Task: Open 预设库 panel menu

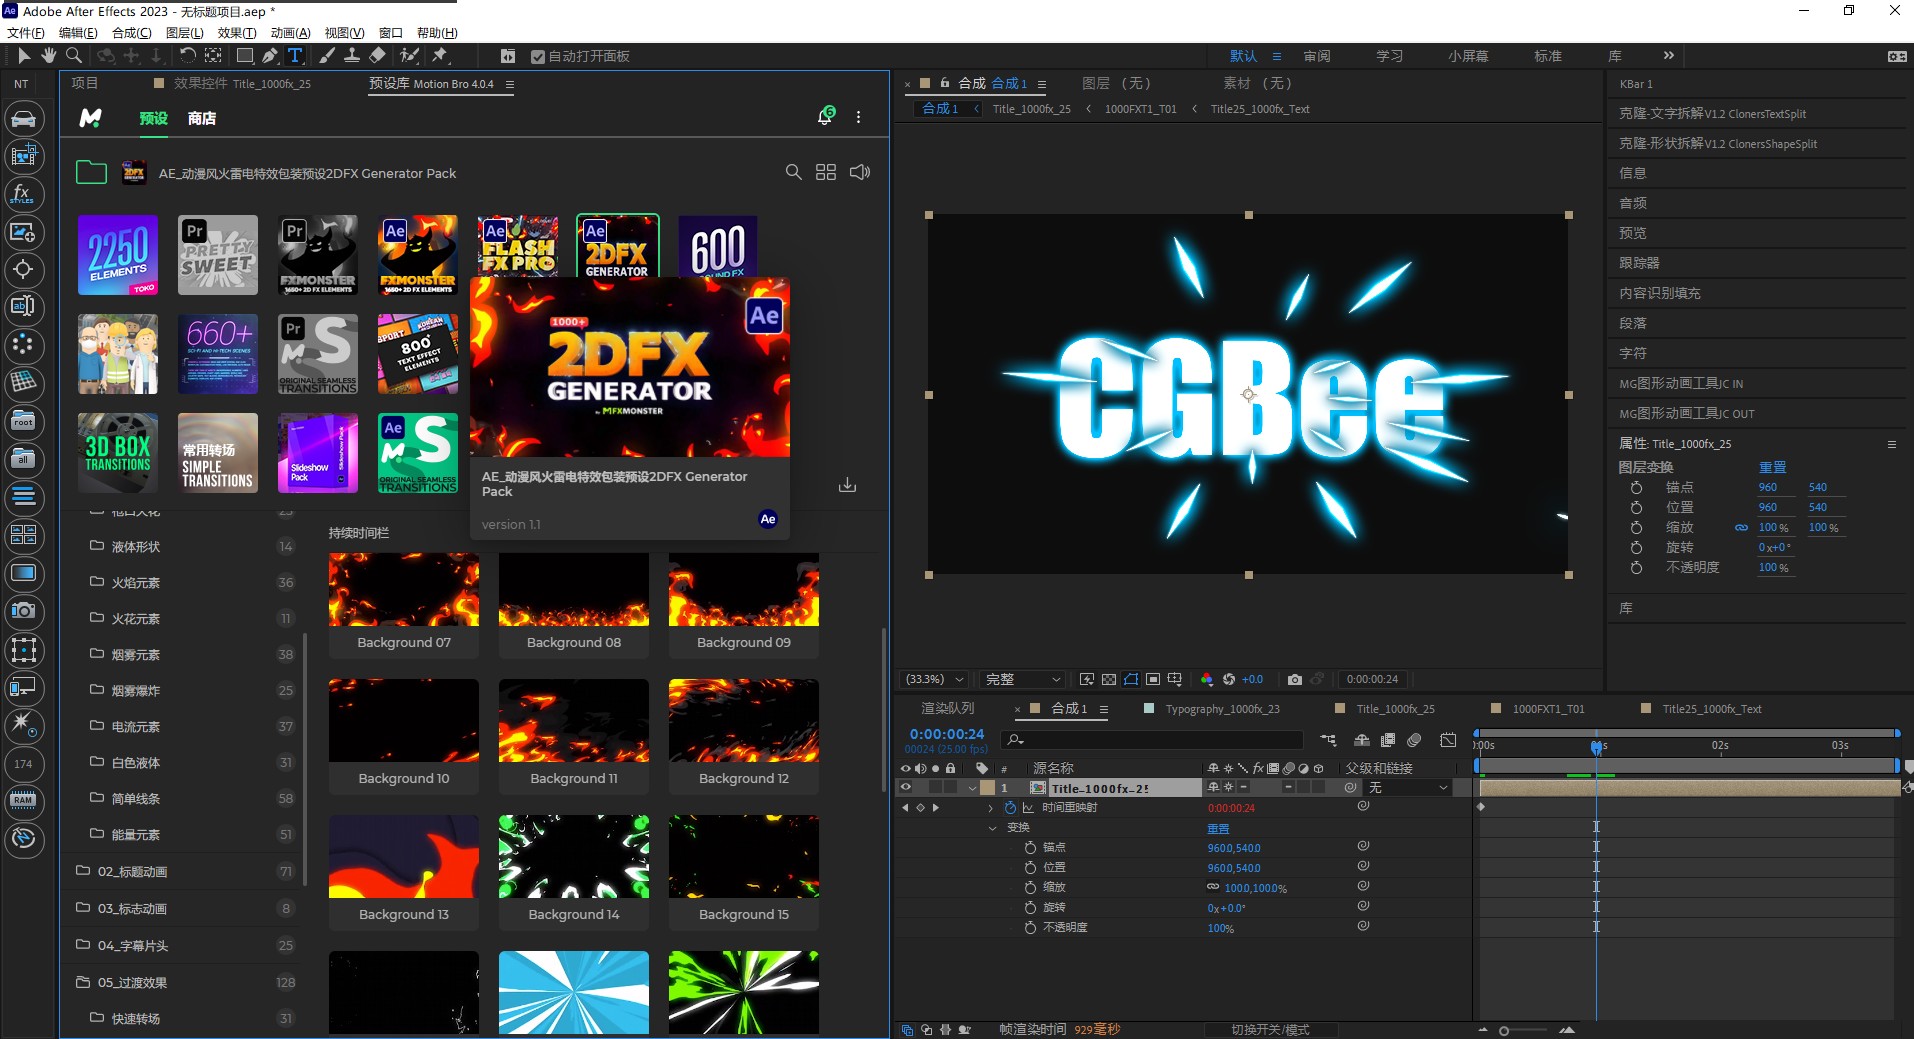Action: click(509, 84)
